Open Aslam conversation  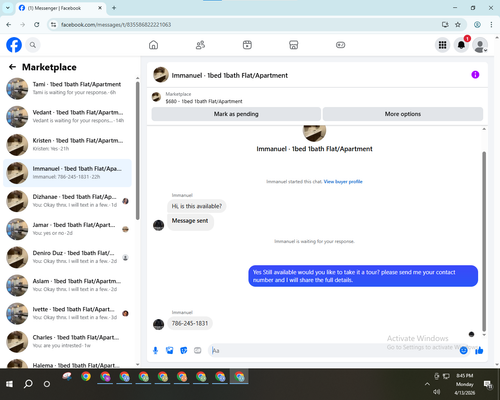pos(67,285)
